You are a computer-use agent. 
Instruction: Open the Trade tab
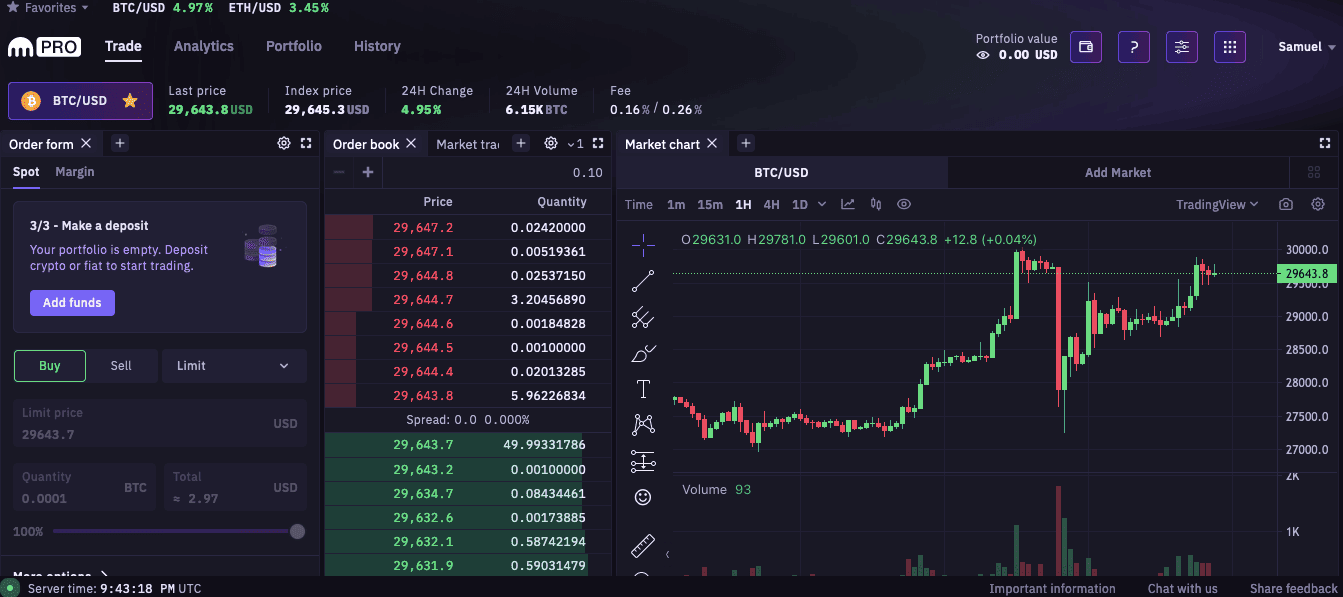[123, 47]
